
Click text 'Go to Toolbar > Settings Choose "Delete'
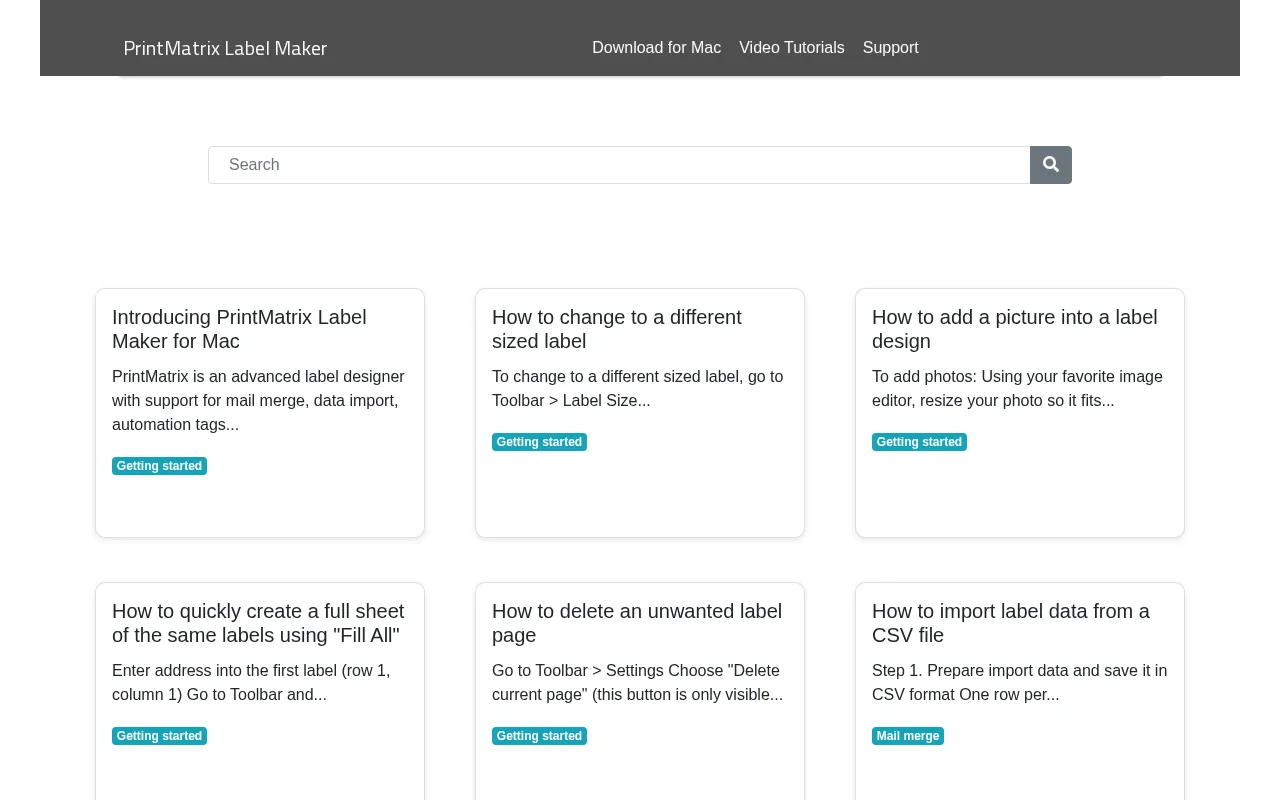[x=636, y=671]
